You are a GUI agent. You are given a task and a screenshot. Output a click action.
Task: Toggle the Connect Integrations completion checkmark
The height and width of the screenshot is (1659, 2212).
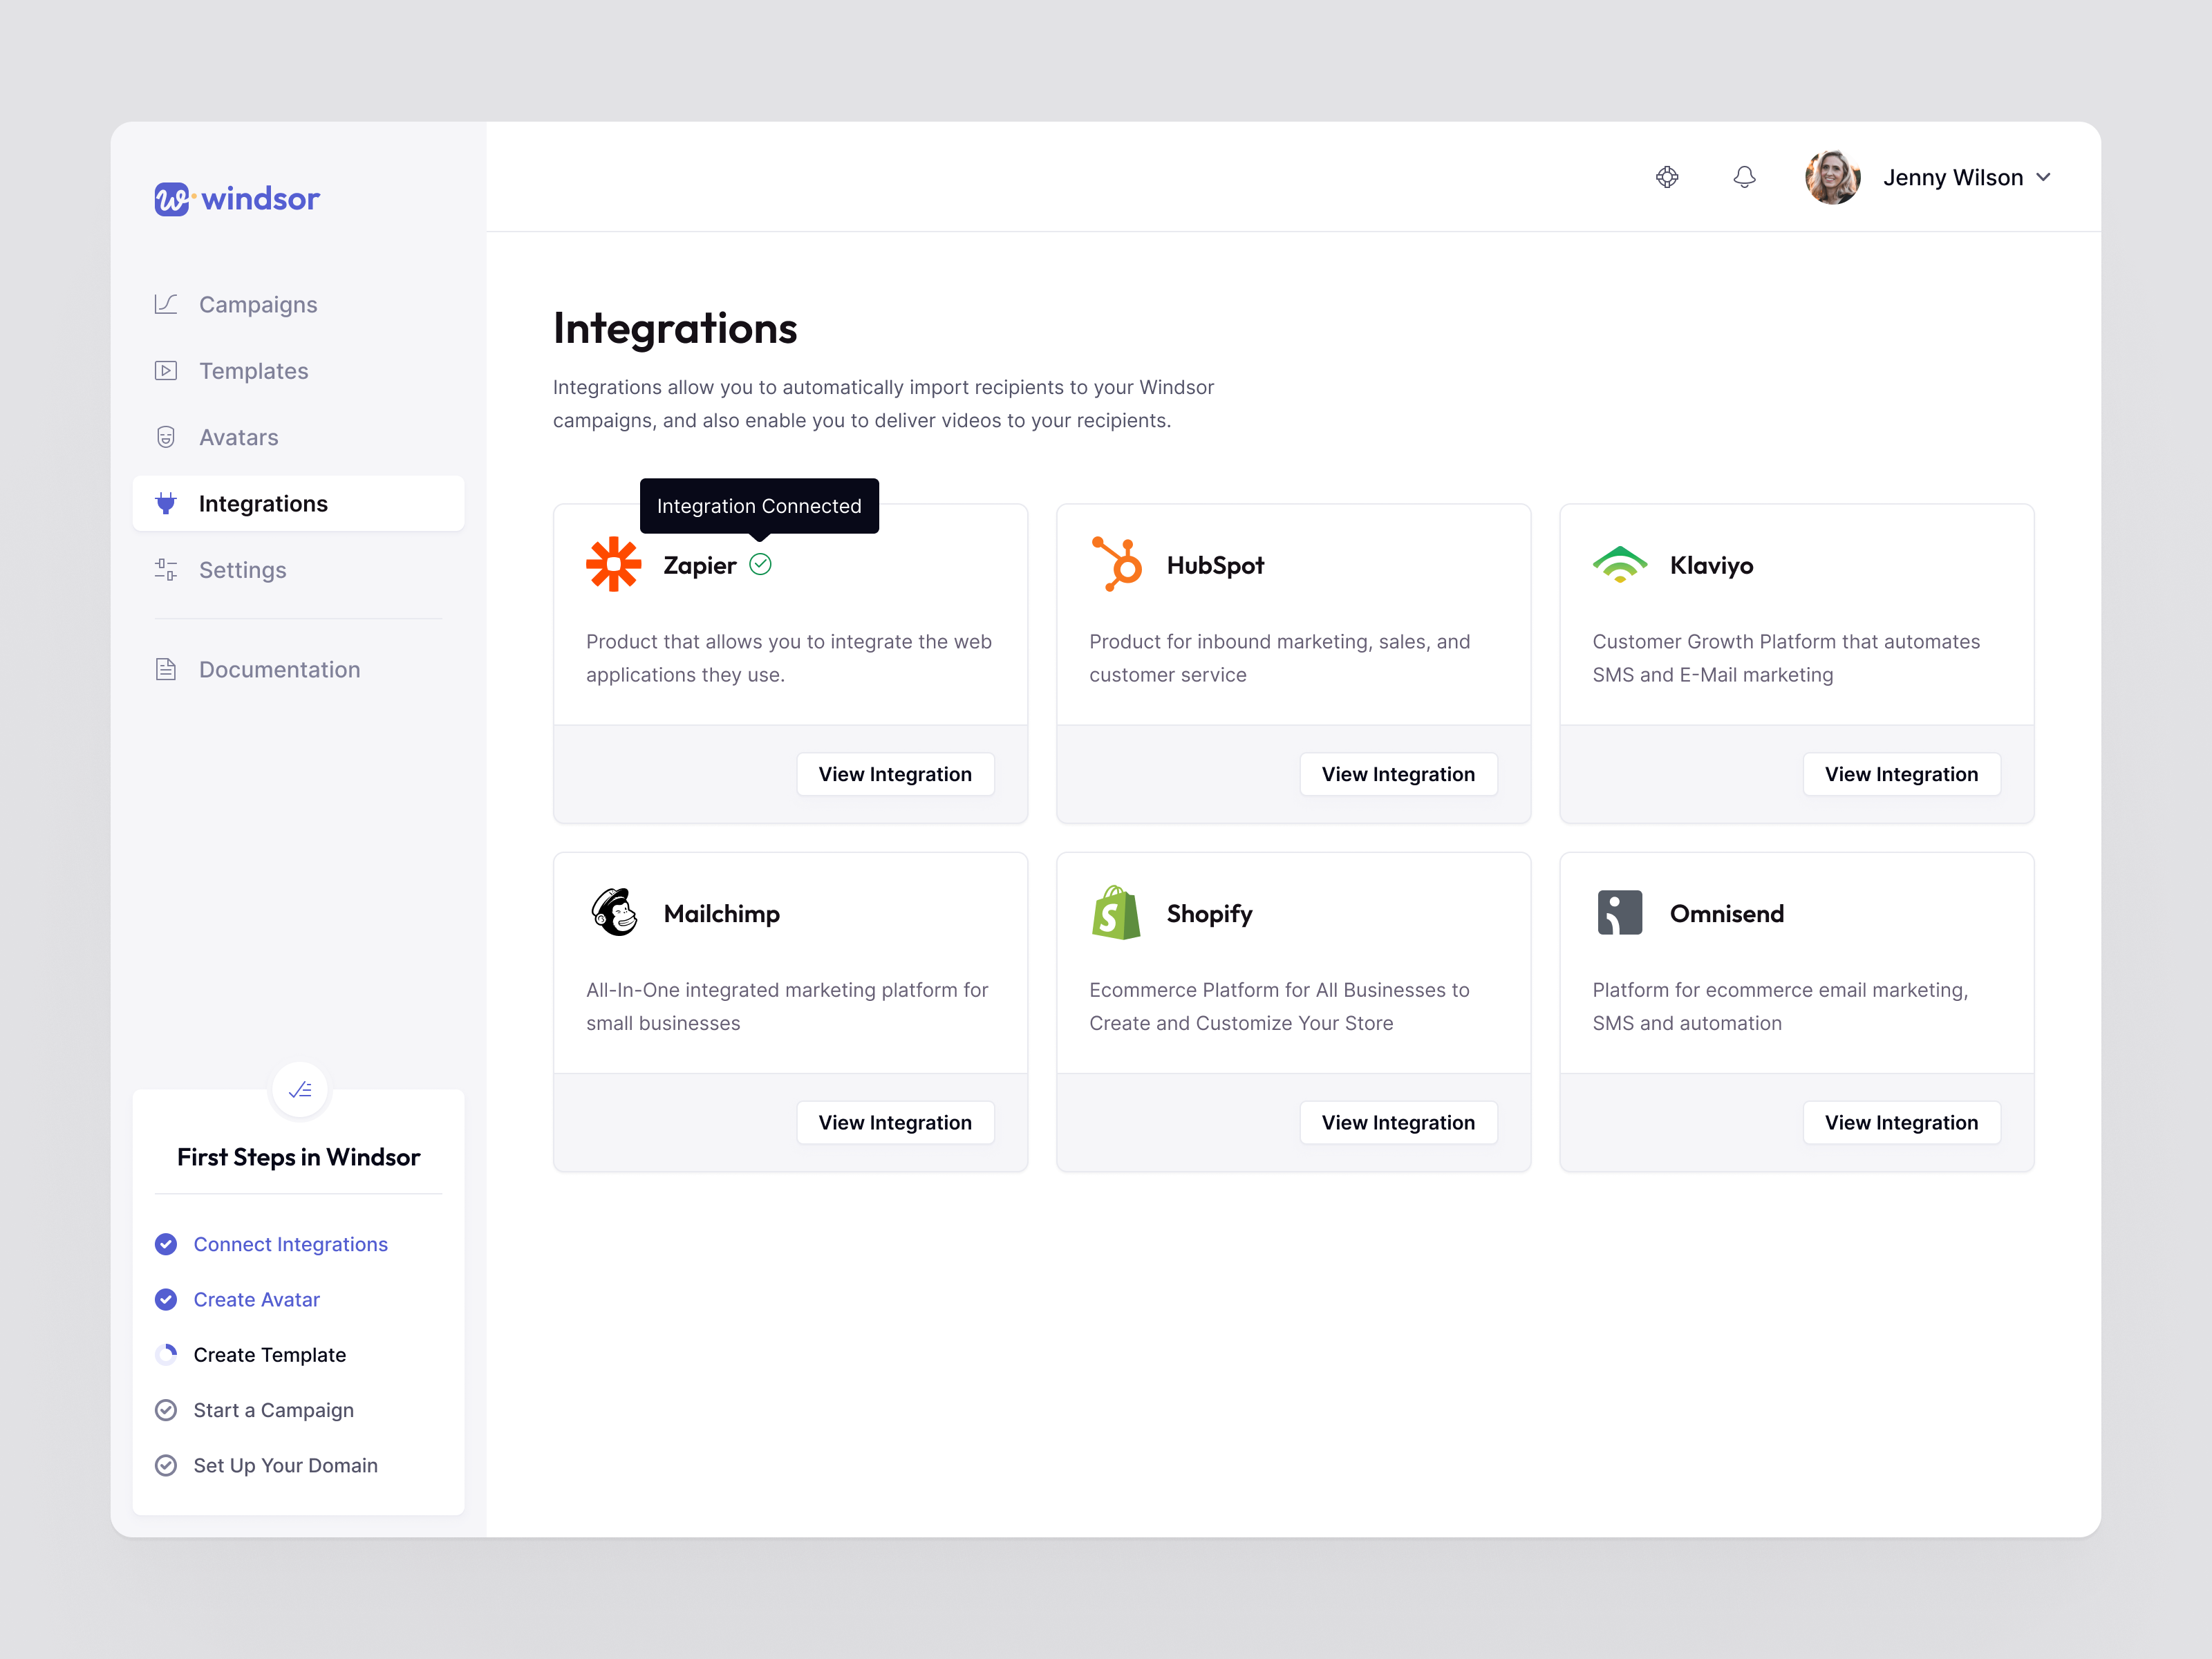point(166,1244)
